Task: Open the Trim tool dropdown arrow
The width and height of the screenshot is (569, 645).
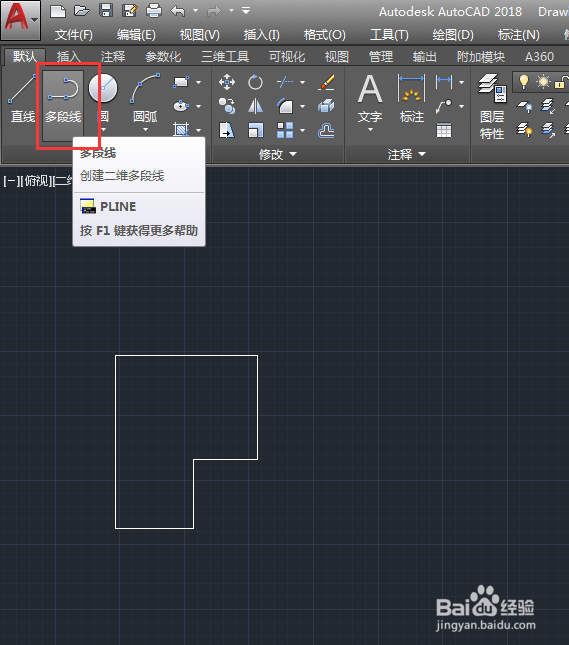Action: pyautogui.click(x=303, y=82)
